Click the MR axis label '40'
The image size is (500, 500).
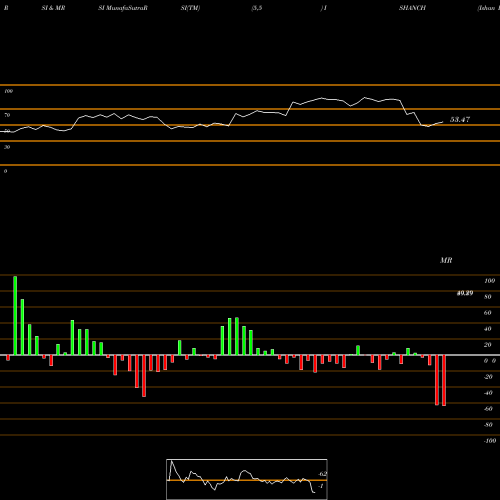(487, 329)
